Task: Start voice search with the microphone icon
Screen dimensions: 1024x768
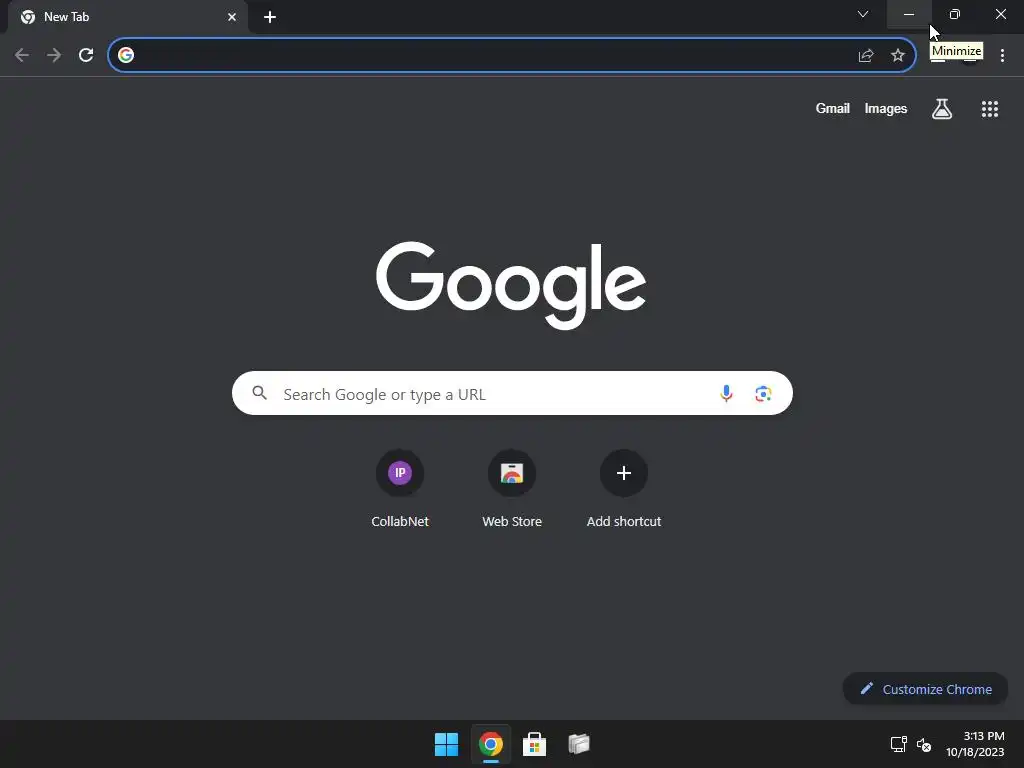Action: point(726,393)
